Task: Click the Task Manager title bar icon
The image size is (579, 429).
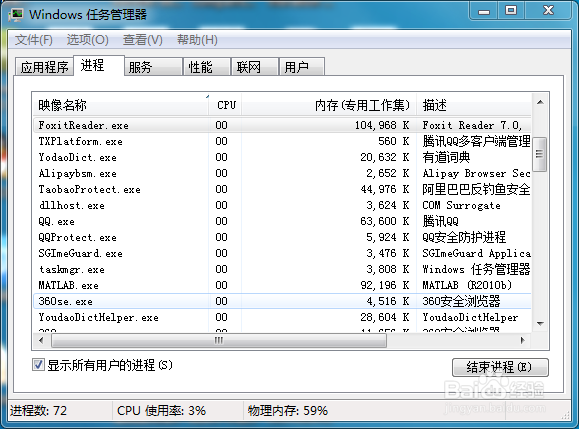Action: click(16, 15)
